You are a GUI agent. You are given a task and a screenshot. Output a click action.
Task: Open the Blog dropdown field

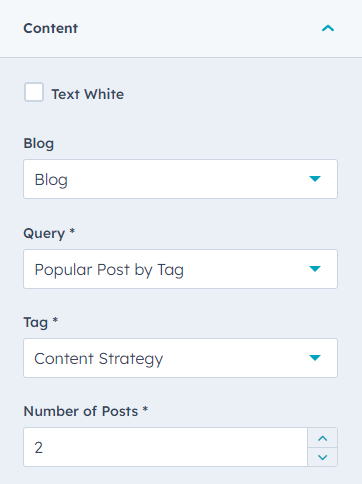180,179
